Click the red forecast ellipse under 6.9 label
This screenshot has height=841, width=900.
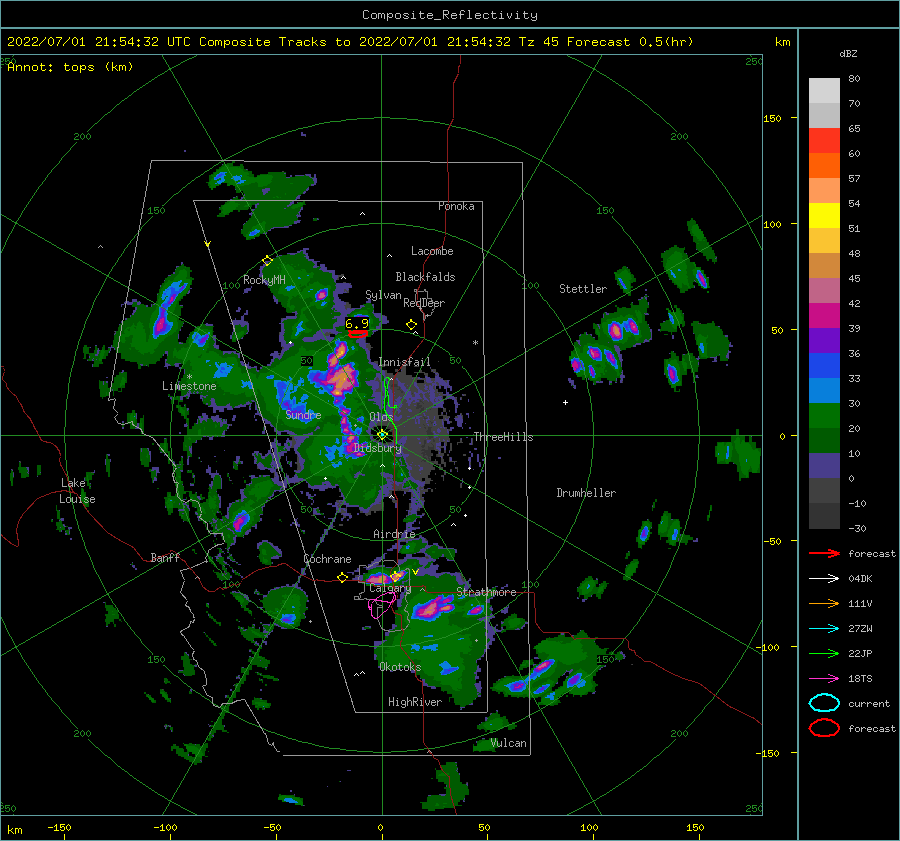point(358,334)
